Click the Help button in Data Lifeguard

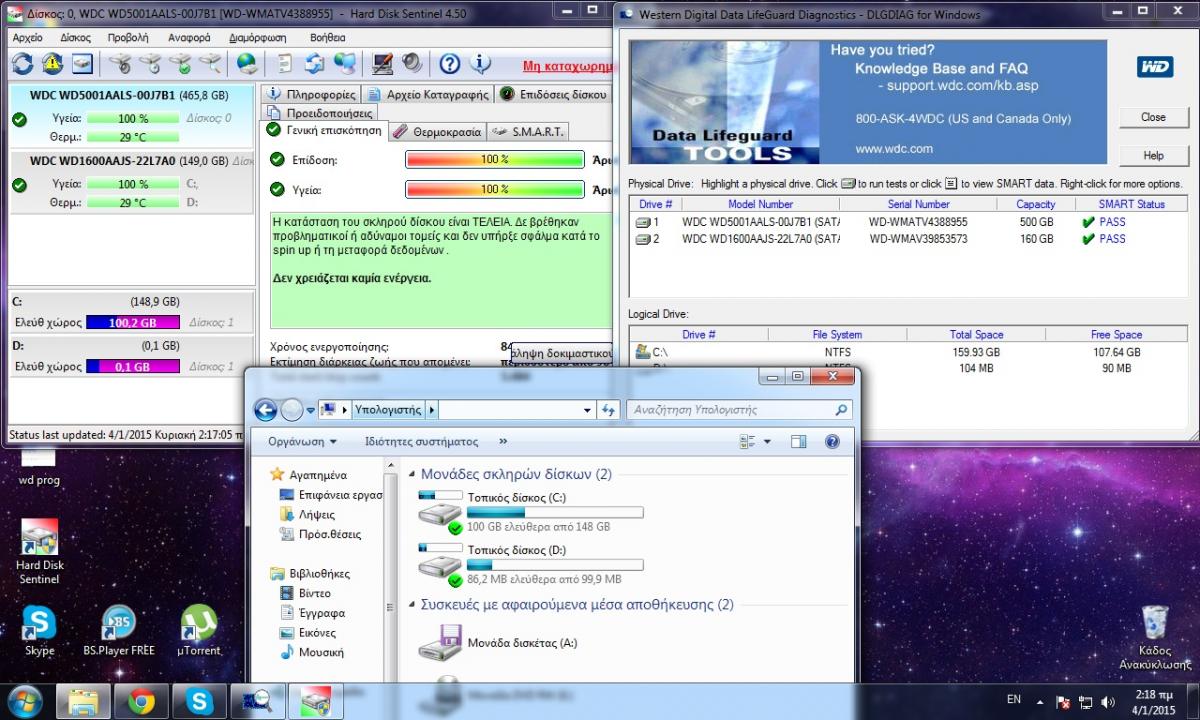click(x=1153, y=156)
